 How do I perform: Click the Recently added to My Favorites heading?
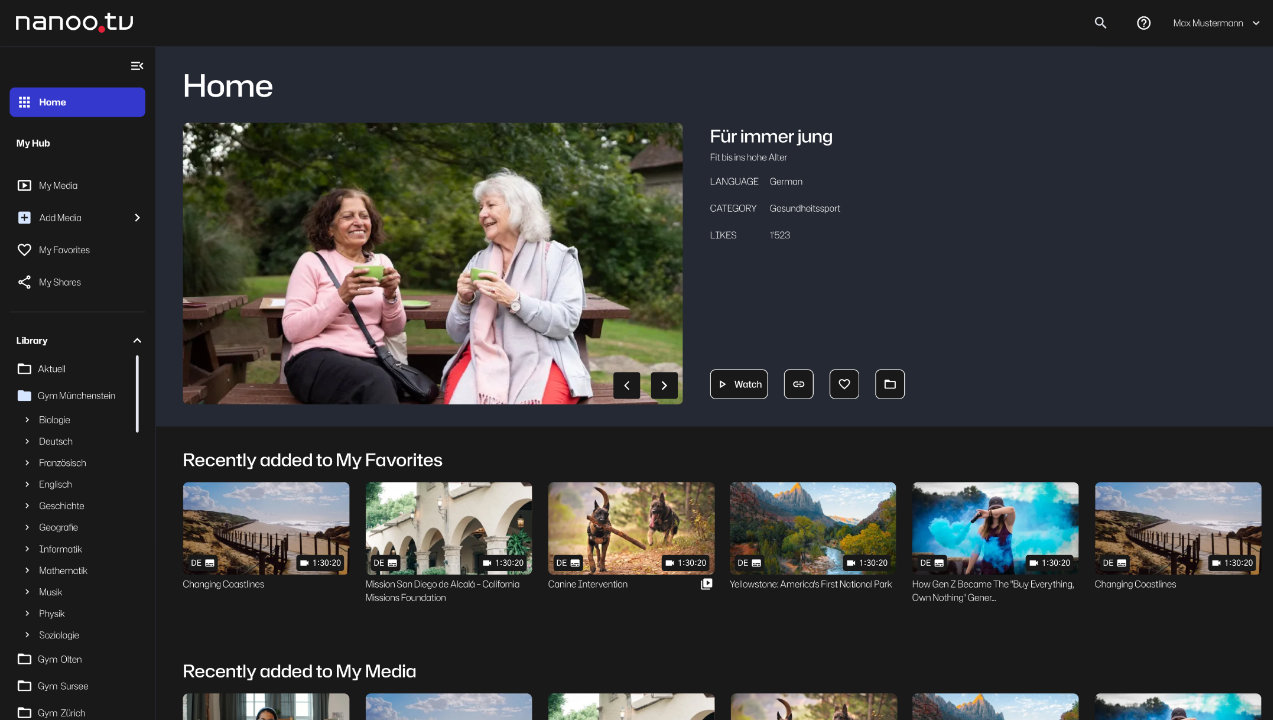click(x=313, y=460)
